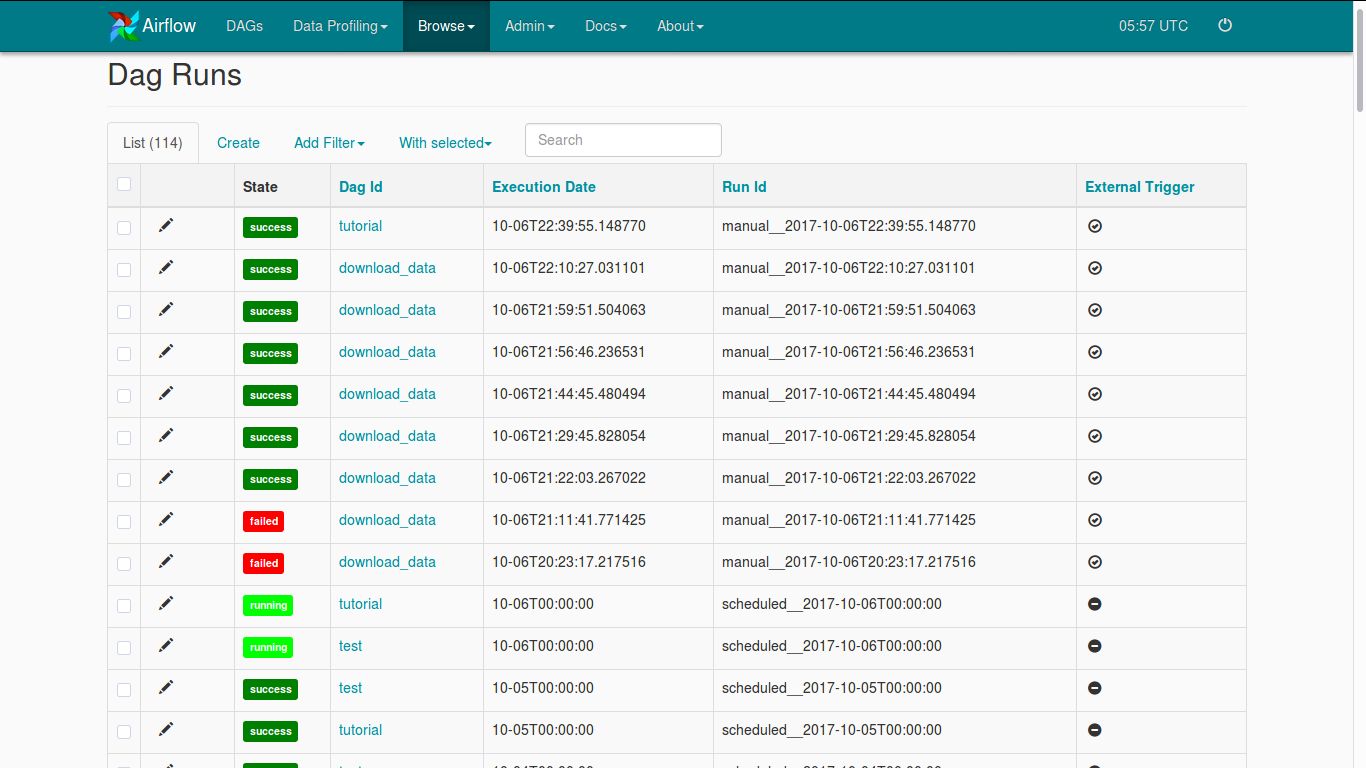Open download_data link for 22:10:27 run

pos(387,268)
